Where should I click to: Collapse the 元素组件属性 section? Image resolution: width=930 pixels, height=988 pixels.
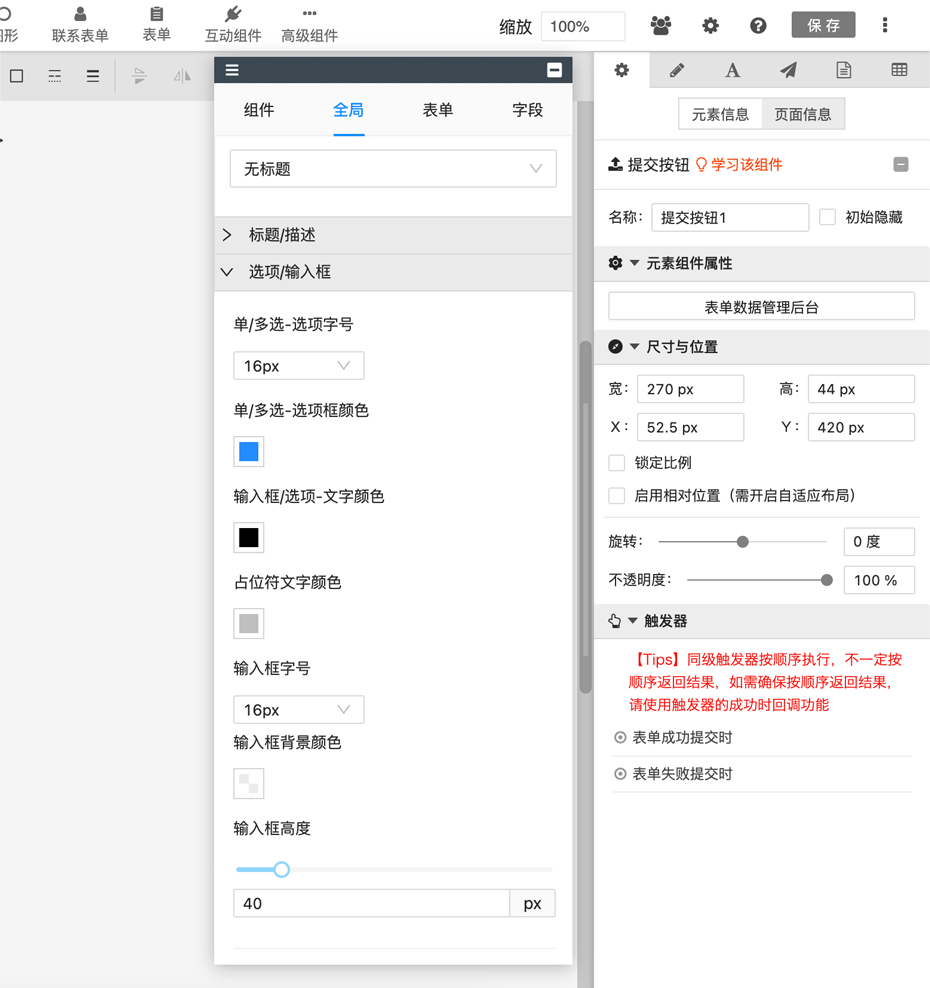click(x=634, y=263)
